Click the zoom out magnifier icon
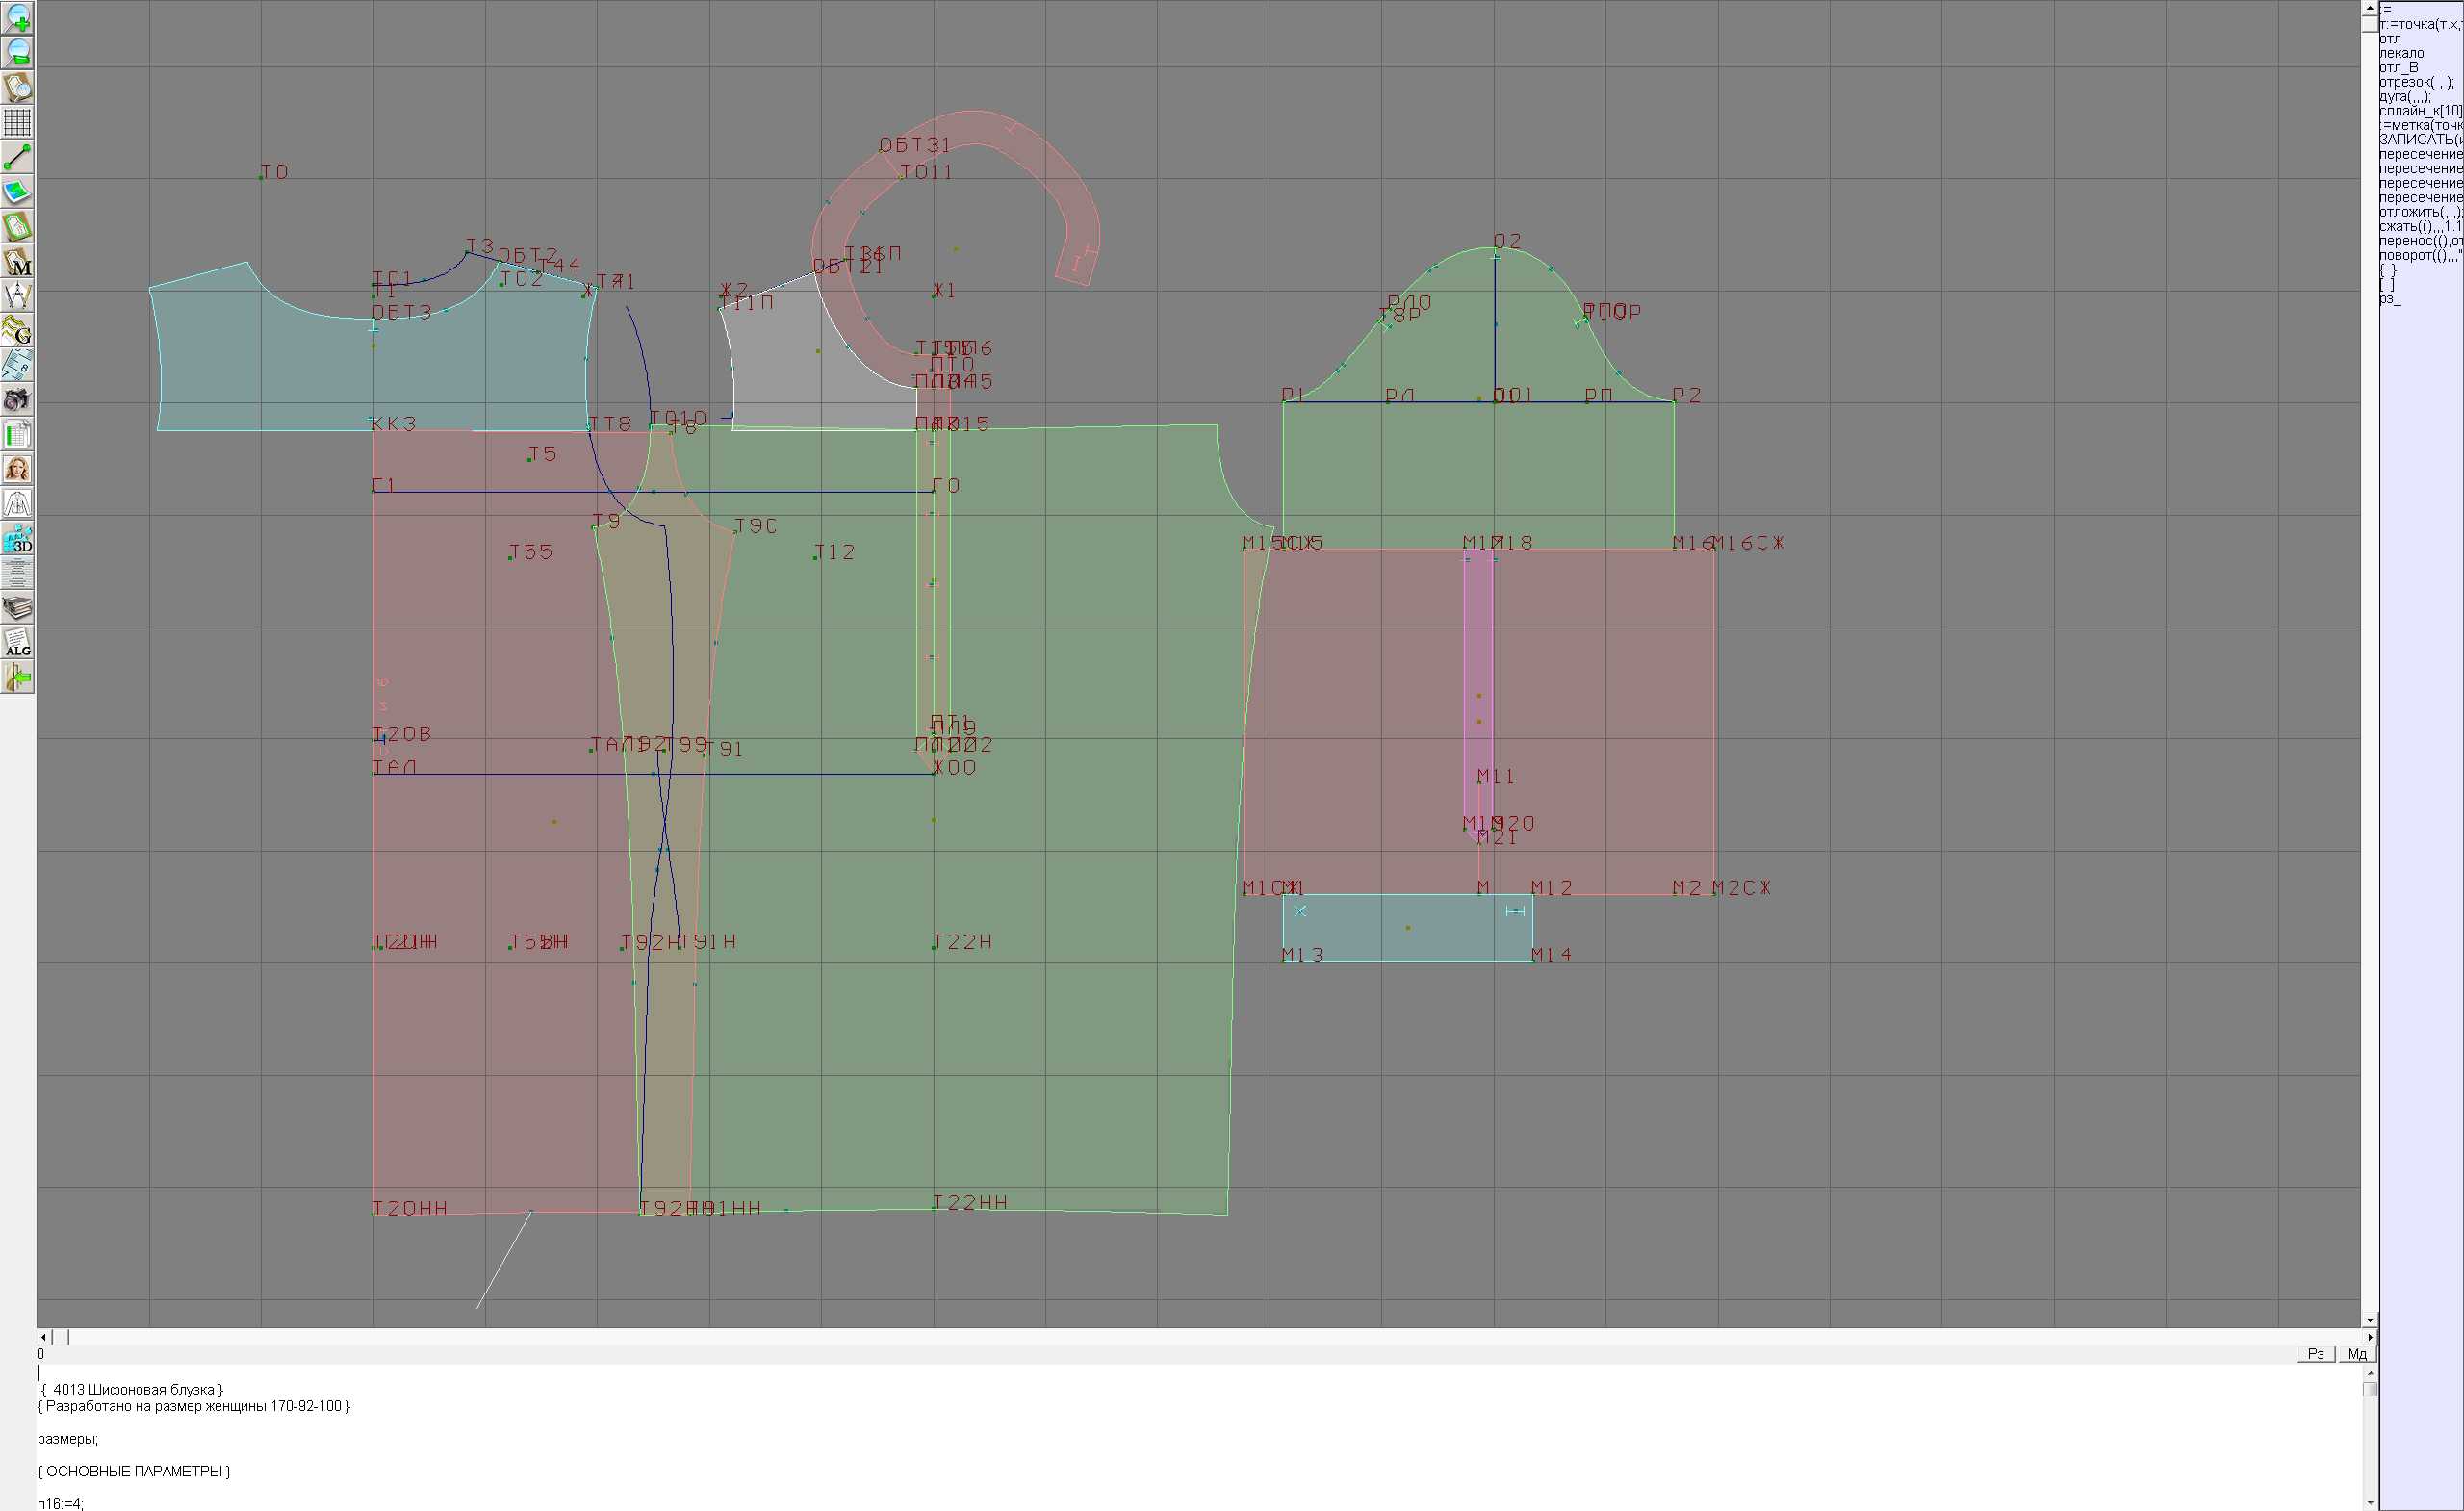Screen dimensions: 2464x1511 coord(17,52)
